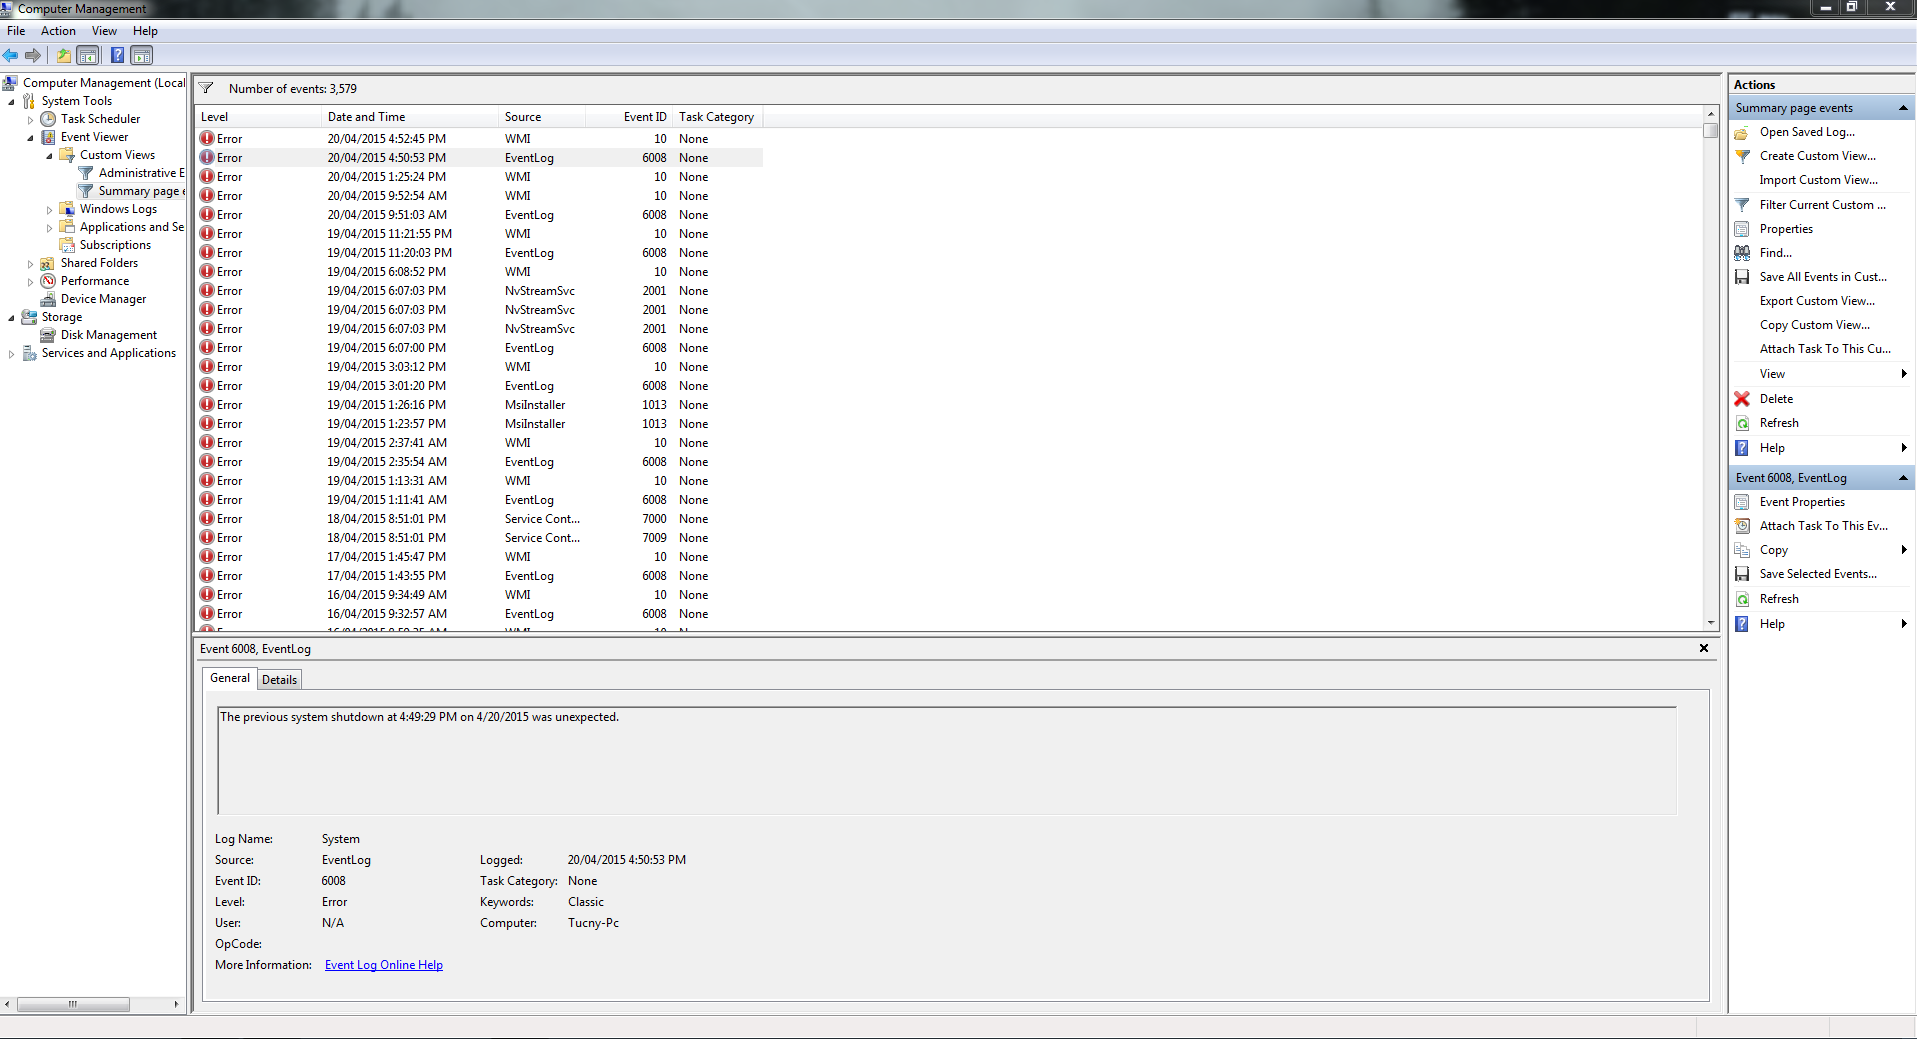Select the Service Control 7009 error row
The width and height of the screenshot is (1917, 1039).
point(480,538)
